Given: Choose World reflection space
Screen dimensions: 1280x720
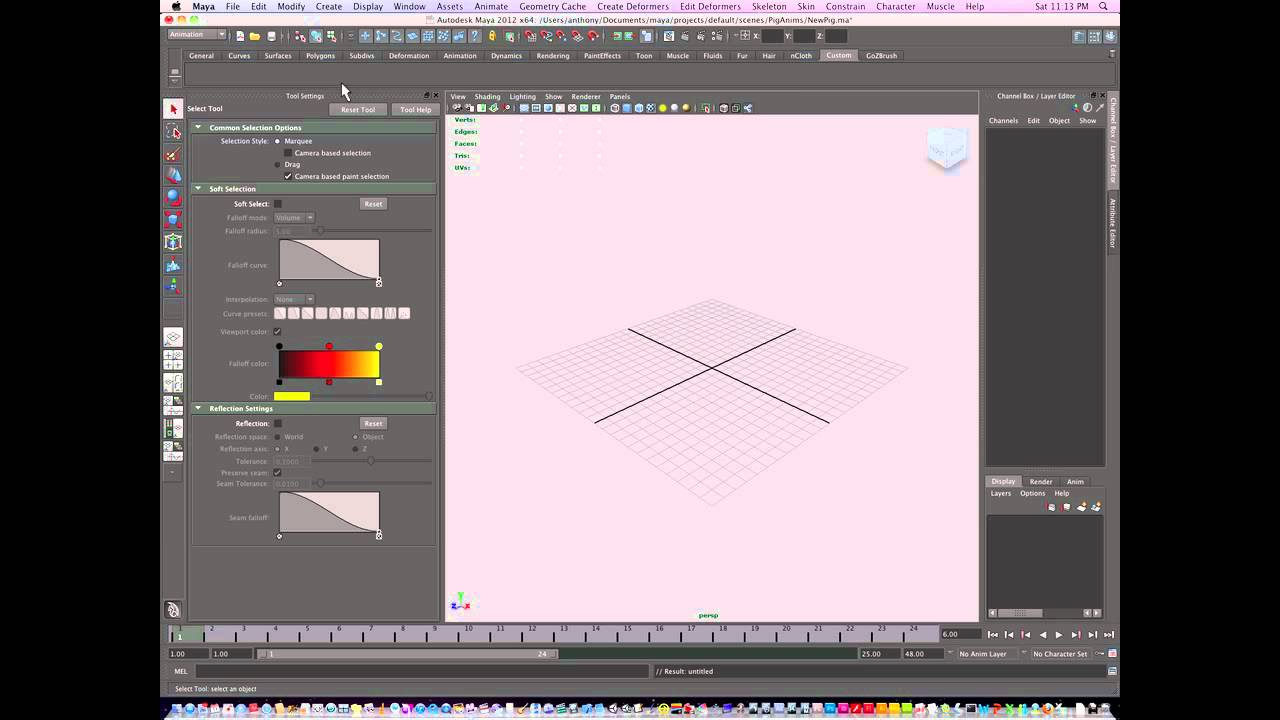Looking at the screenshot, I should (277, 437).
